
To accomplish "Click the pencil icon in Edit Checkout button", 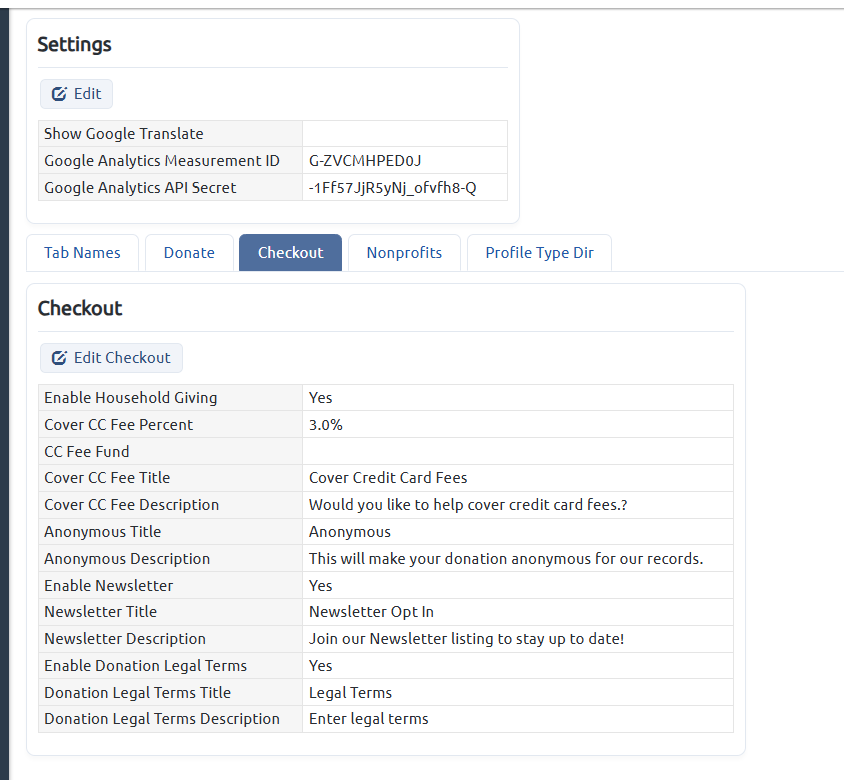I will click(x=59, y=358).
